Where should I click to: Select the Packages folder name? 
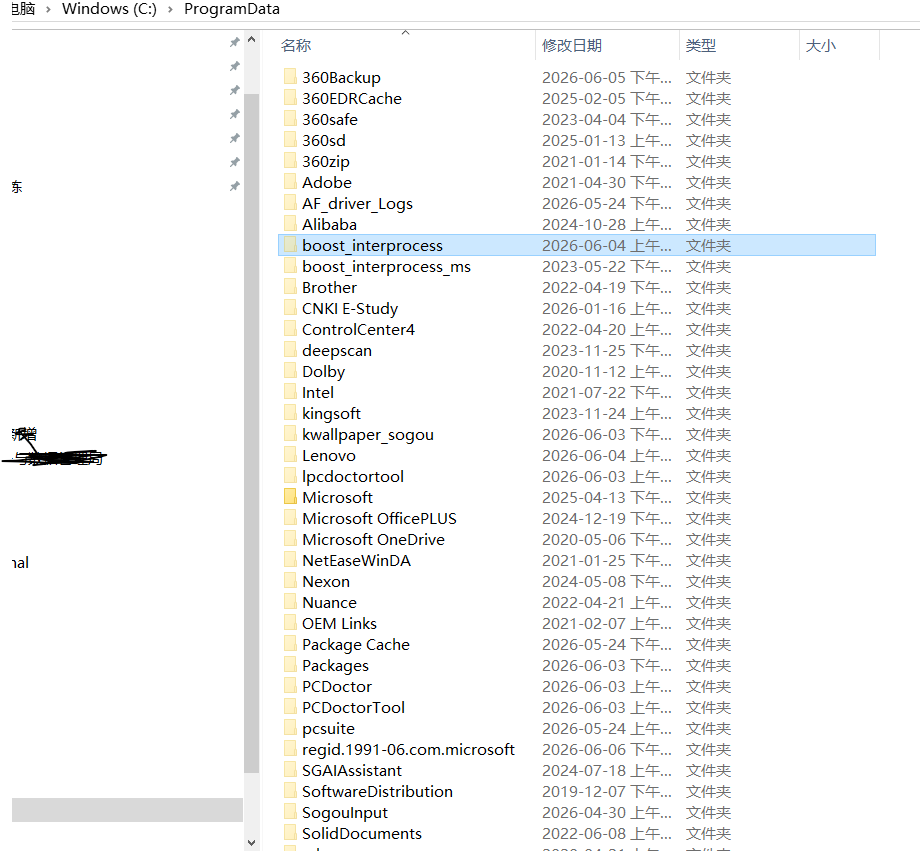pyautogui.click(x=335, y=666)
